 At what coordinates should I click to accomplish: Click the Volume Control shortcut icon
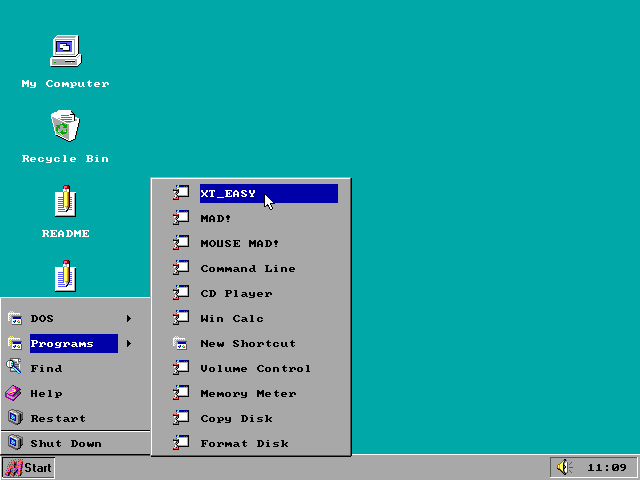click(x=181, y=368)
